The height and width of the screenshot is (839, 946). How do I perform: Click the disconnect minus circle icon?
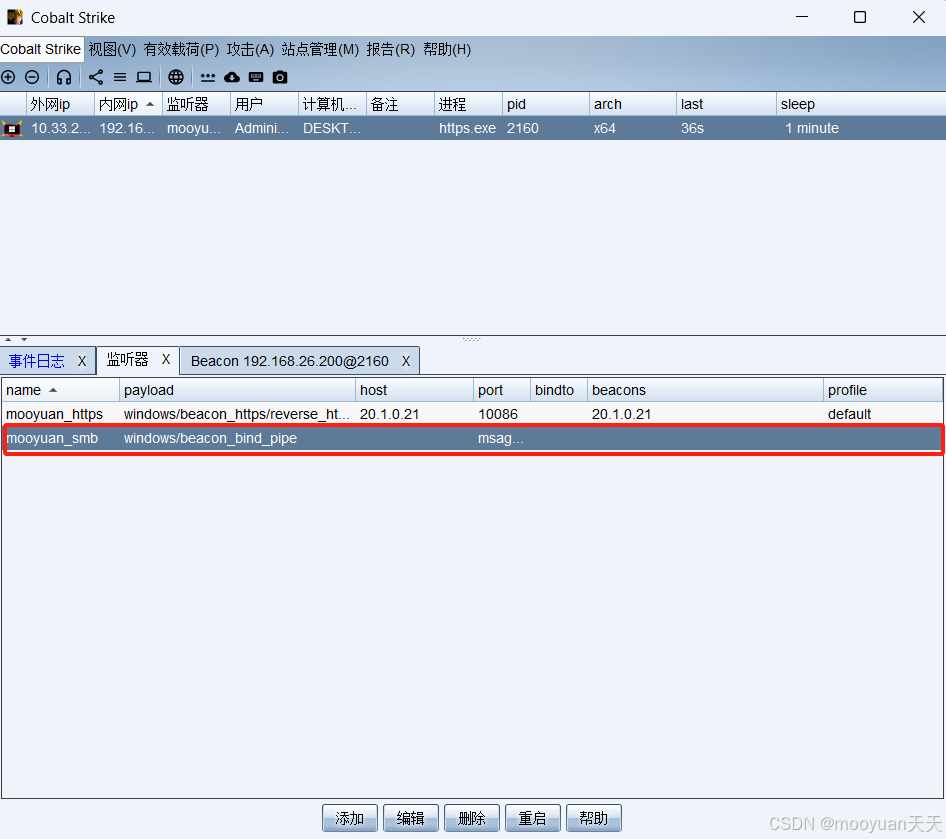[32, 77]
